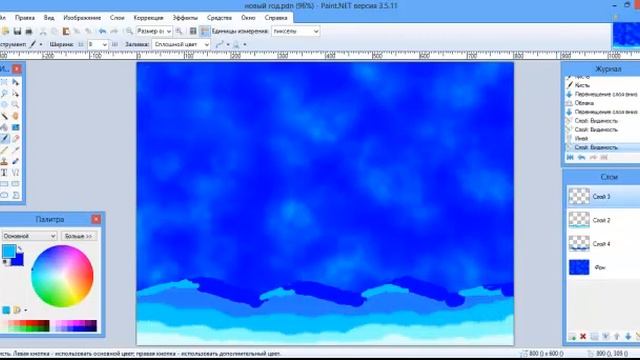Select the Rectangle Select tool

(4, 82)
